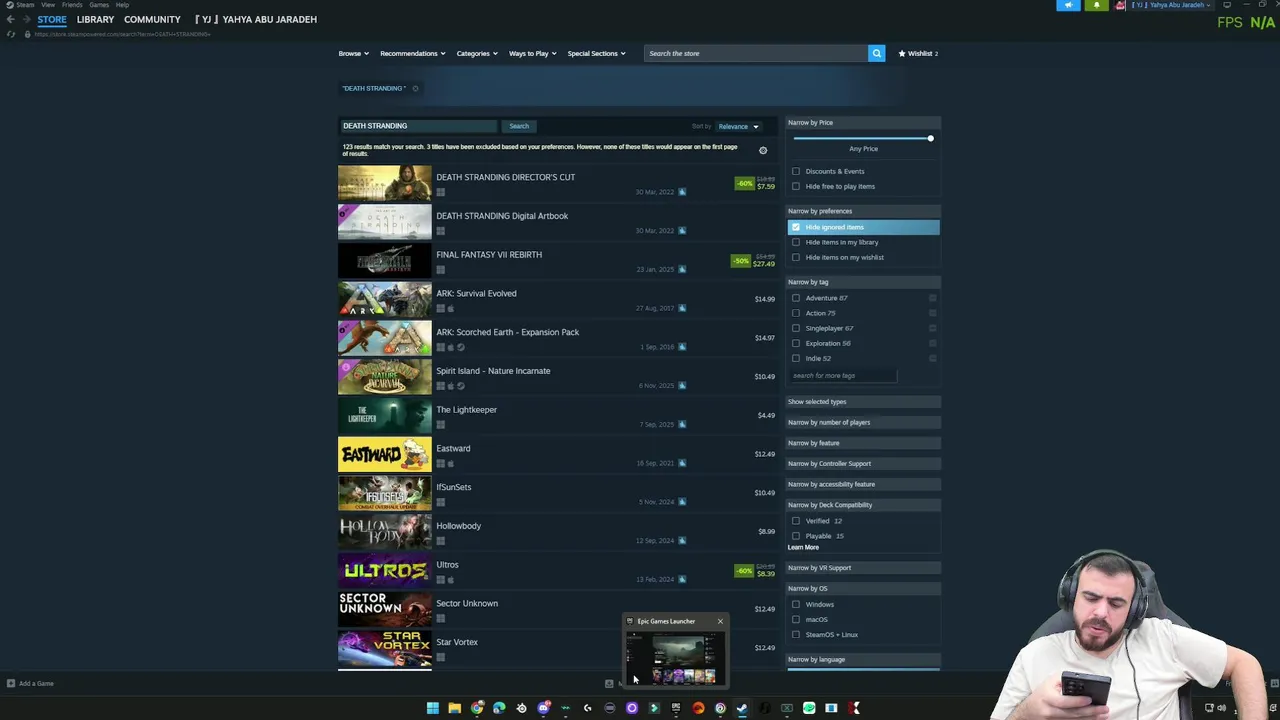This screenshot has width=1280, height=720.
Task: Click the Add a Game plus icon
Action: (11, 684)
